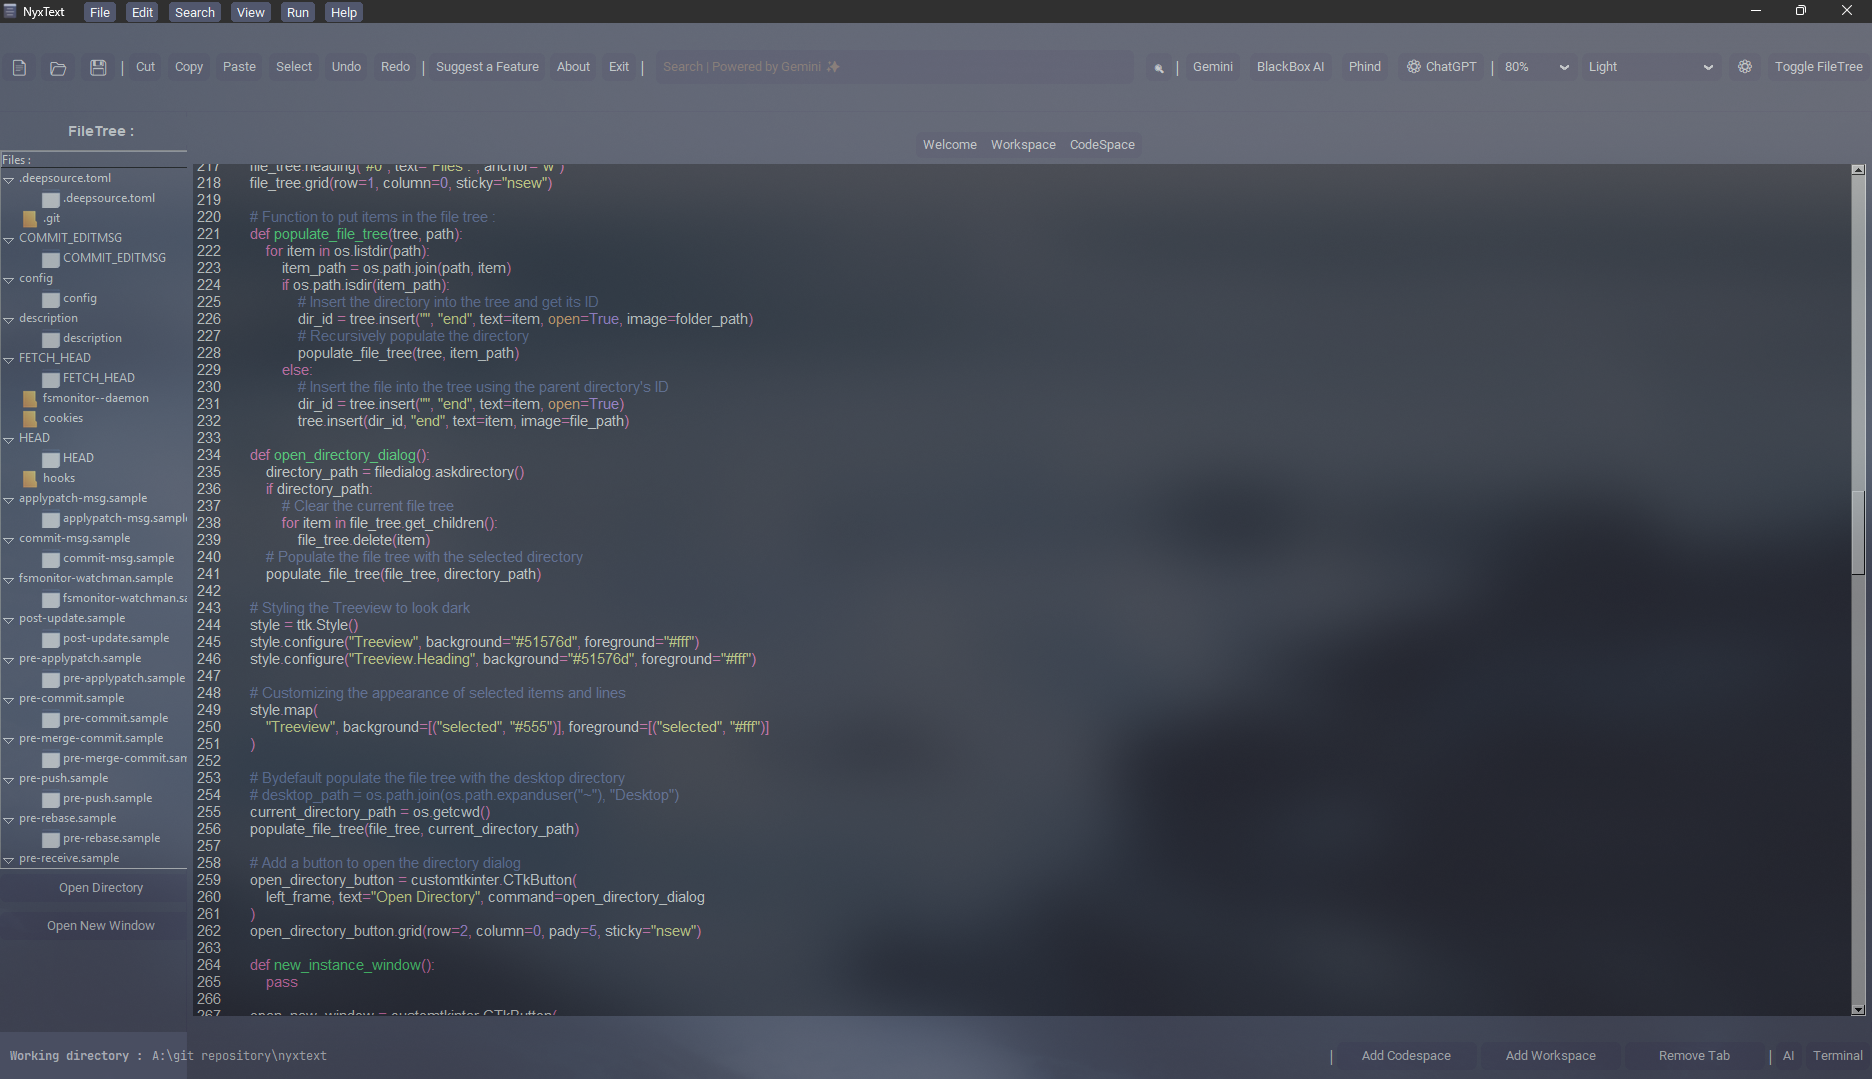Open ChatGPT from the toolbar
Viewport: 1872px width, 1079px height.
(x=1441, y=66)
